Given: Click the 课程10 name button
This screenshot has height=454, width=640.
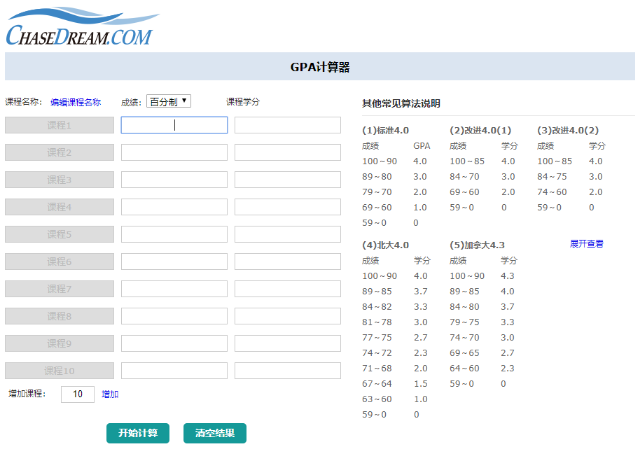Looking at the screenshot, I should (59, 370).
